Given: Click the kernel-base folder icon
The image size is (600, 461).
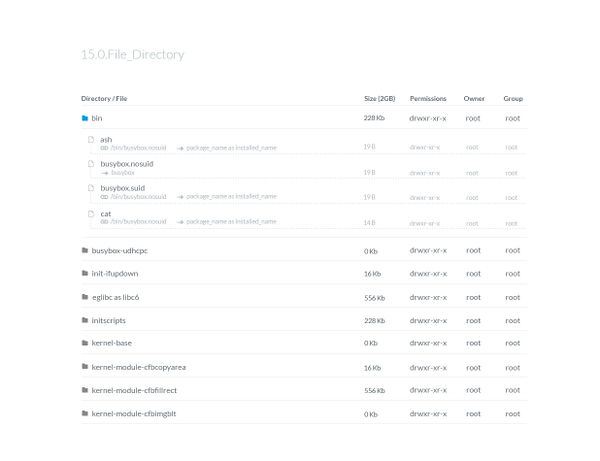Looking at the screenshot, I should coord(85,343).
